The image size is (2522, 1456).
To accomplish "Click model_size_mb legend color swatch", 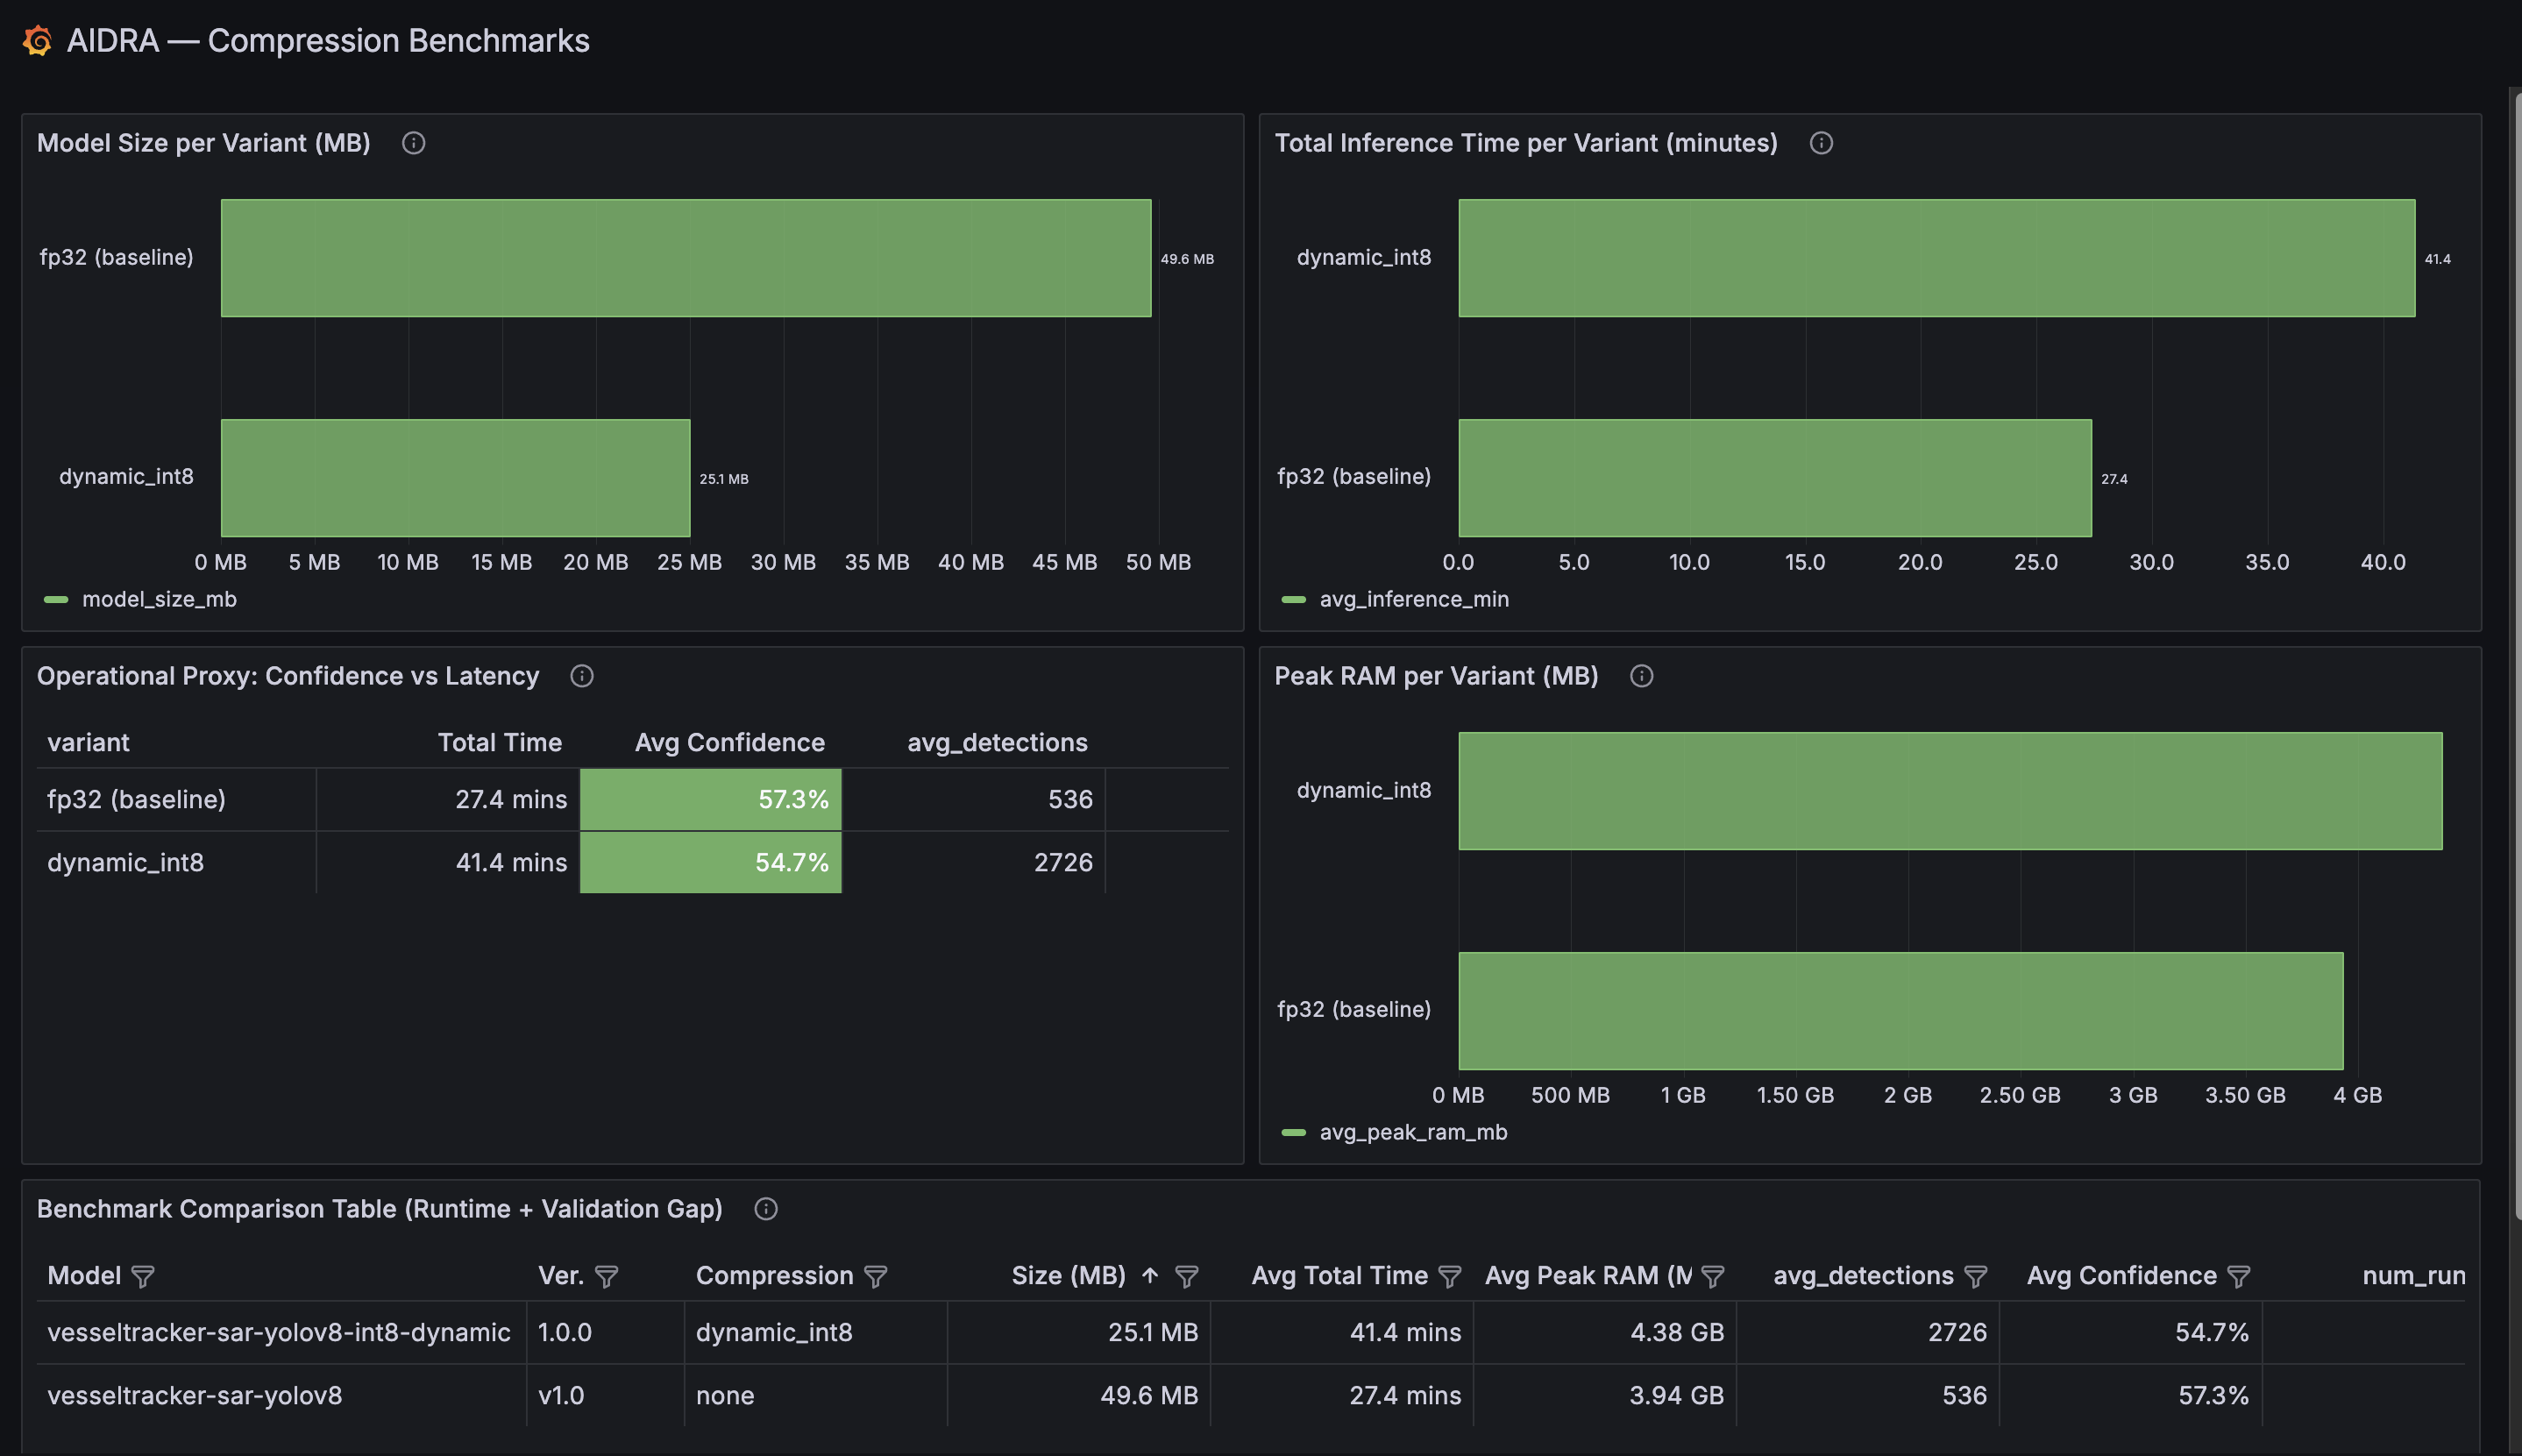I will 56,600.
